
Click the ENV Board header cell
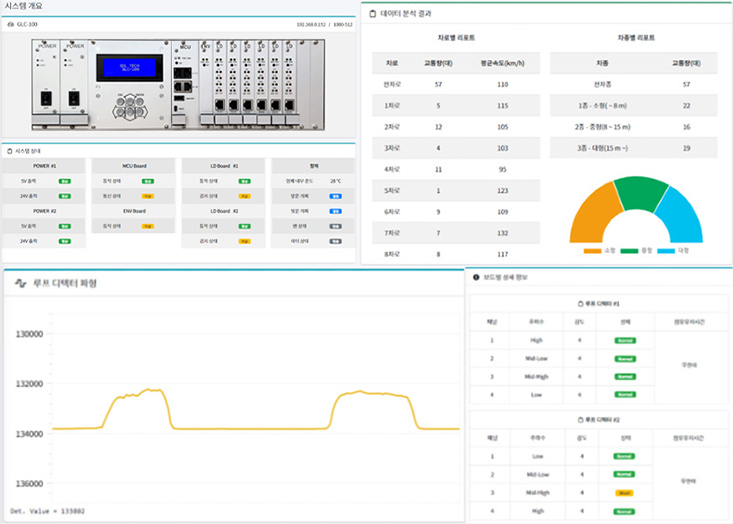134,211
